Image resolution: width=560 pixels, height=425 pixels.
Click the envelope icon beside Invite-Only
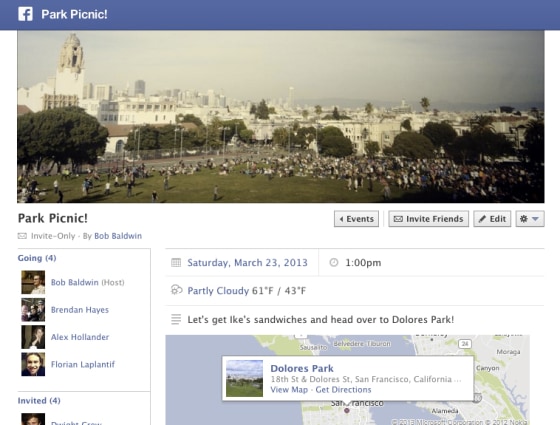pos(22,236)
